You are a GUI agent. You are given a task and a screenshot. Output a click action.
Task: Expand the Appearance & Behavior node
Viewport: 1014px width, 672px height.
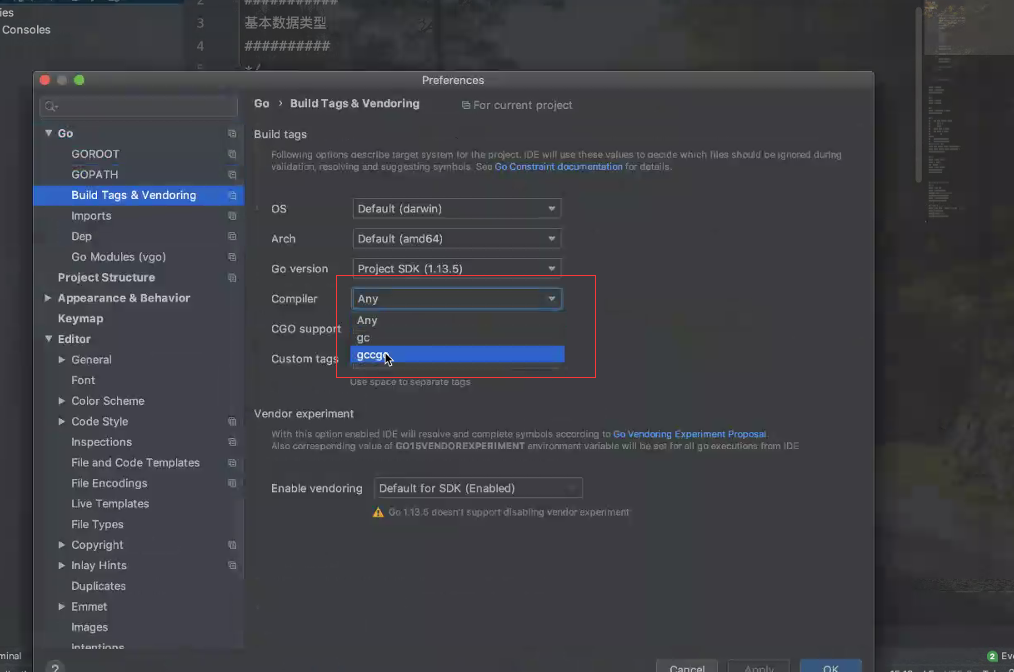tap(48, 298)
